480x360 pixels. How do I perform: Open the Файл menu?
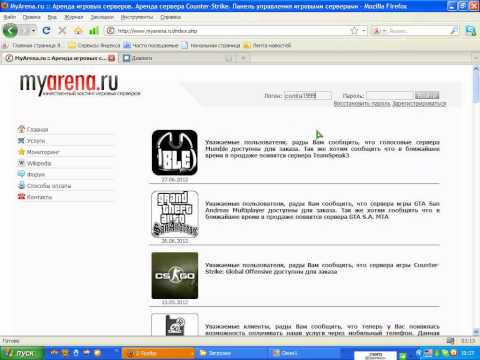[x=10, y=17]
